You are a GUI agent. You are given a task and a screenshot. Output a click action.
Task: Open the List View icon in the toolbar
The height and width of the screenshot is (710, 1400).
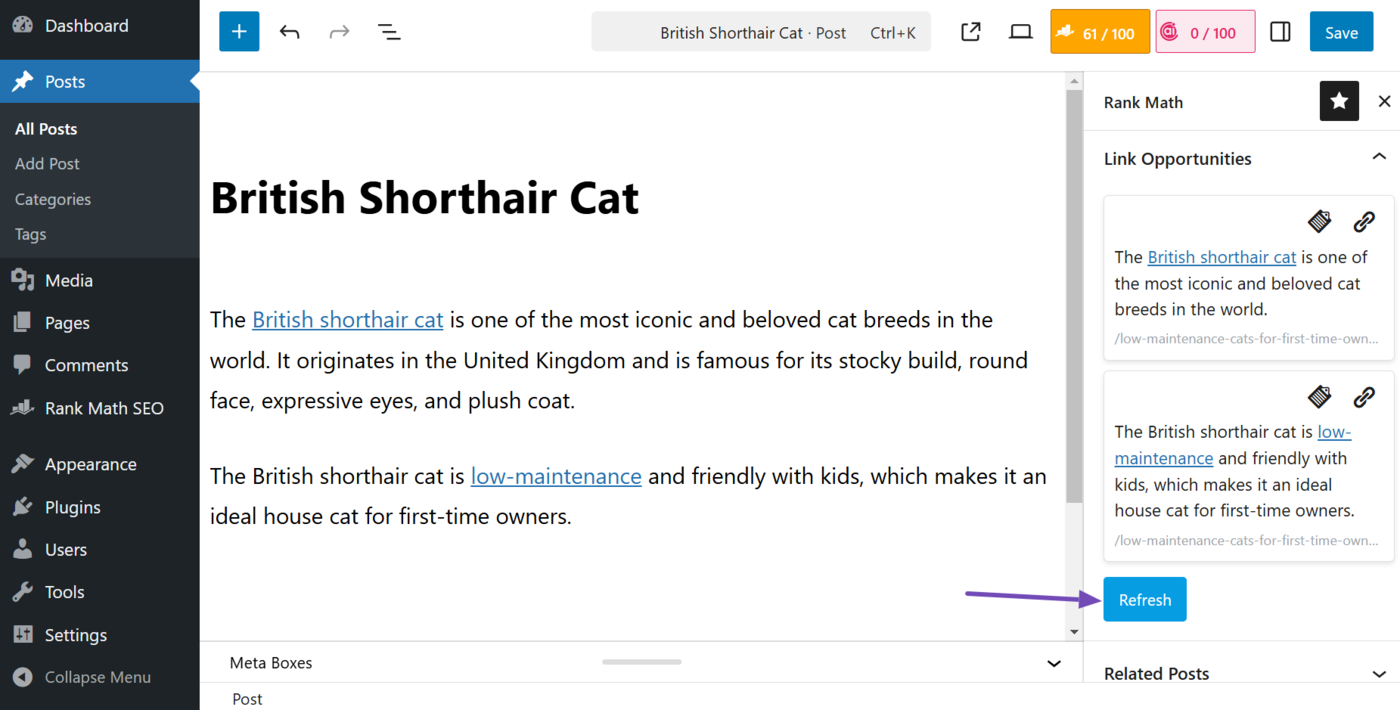coord(389,31)
